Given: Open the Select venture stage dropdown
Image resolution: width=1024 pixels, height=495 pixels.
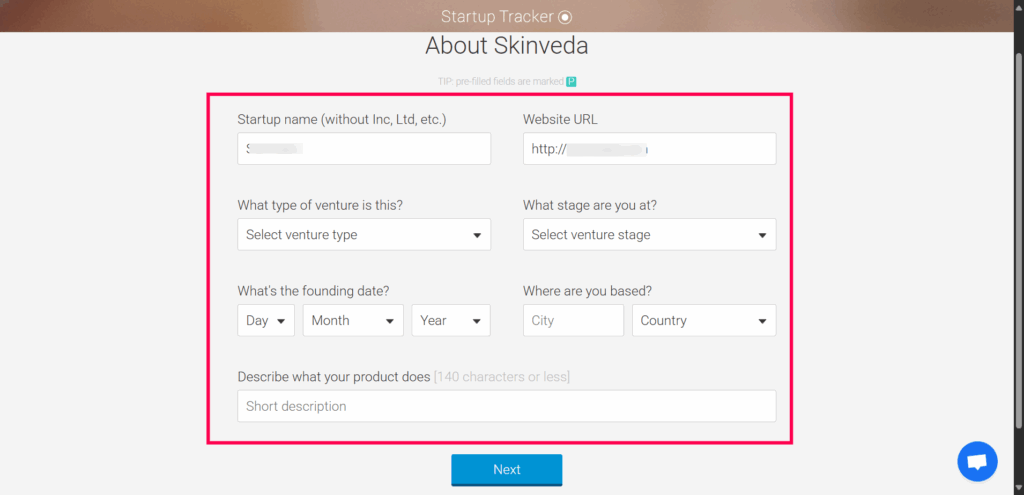Looking at the screenshot, I should (649, 234).
